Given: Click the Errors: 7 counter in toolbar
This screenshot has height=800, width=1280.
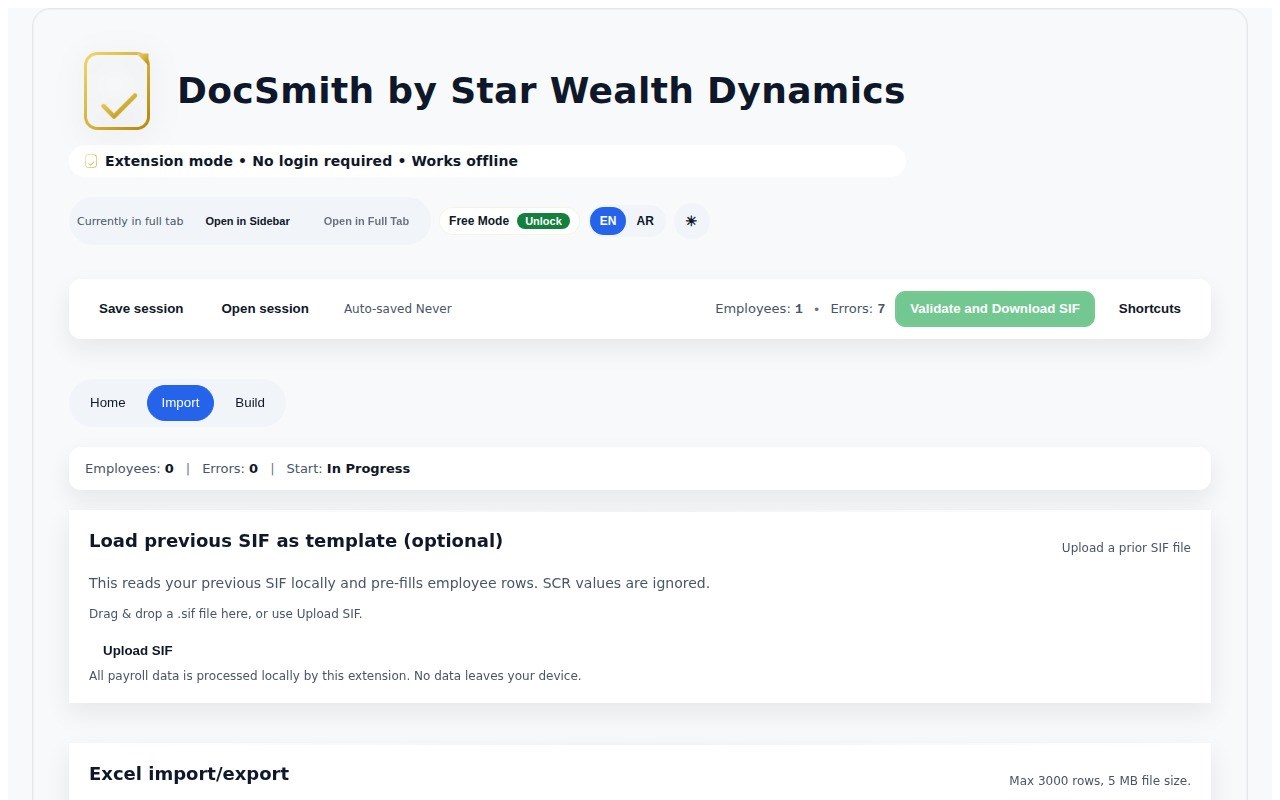Looking at the screenshot, I should click(857, 309).
